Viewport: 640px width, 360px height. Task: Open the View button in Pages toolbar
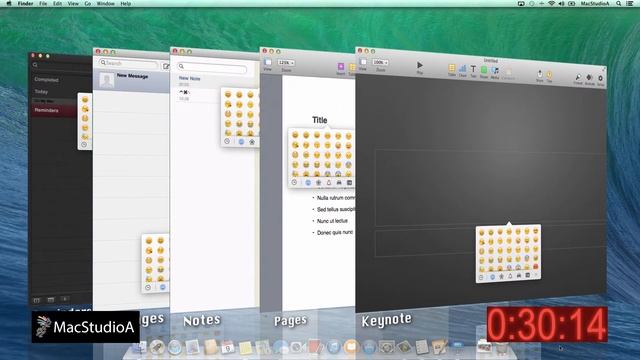(268, 62)
